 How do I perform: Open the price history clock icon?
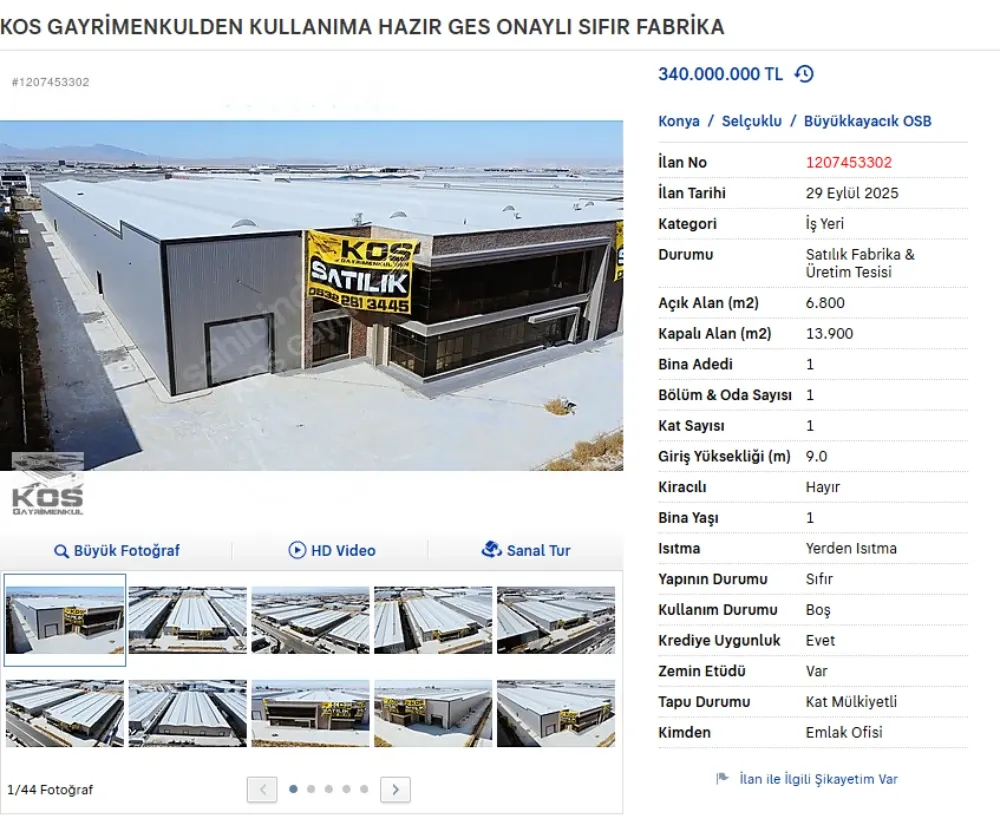804,74
